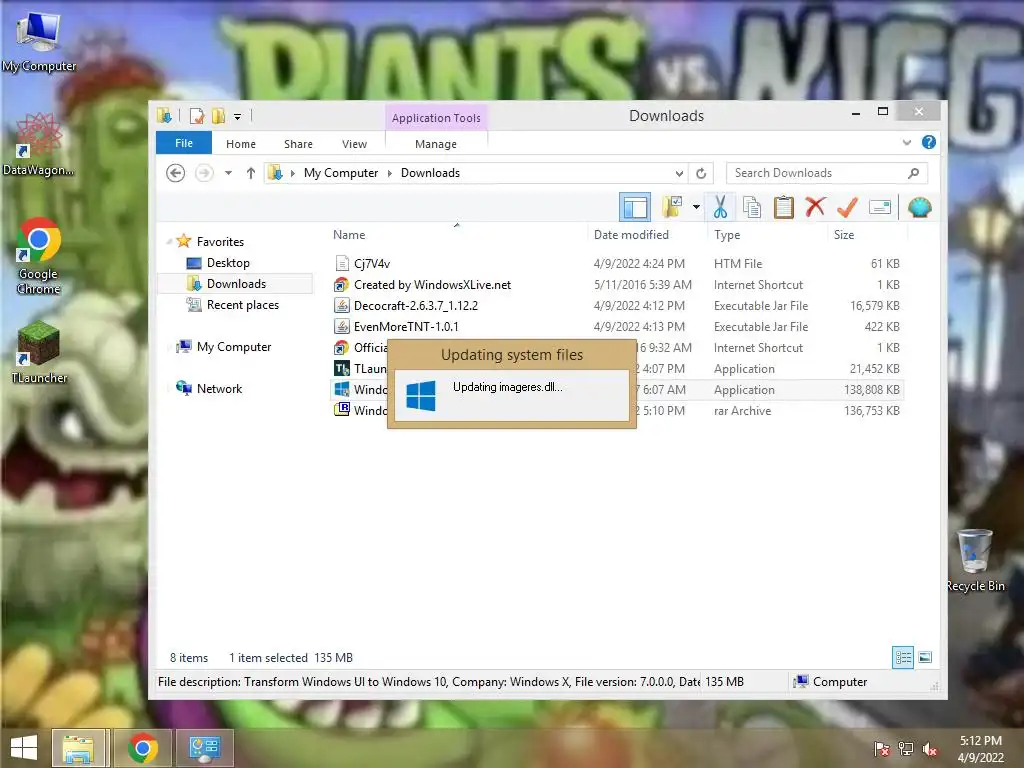Open Customize Quick Access Toolbar dropdown
This screenshot has height=768, width=1024.
pyautogui.click(x=238, y=117)
